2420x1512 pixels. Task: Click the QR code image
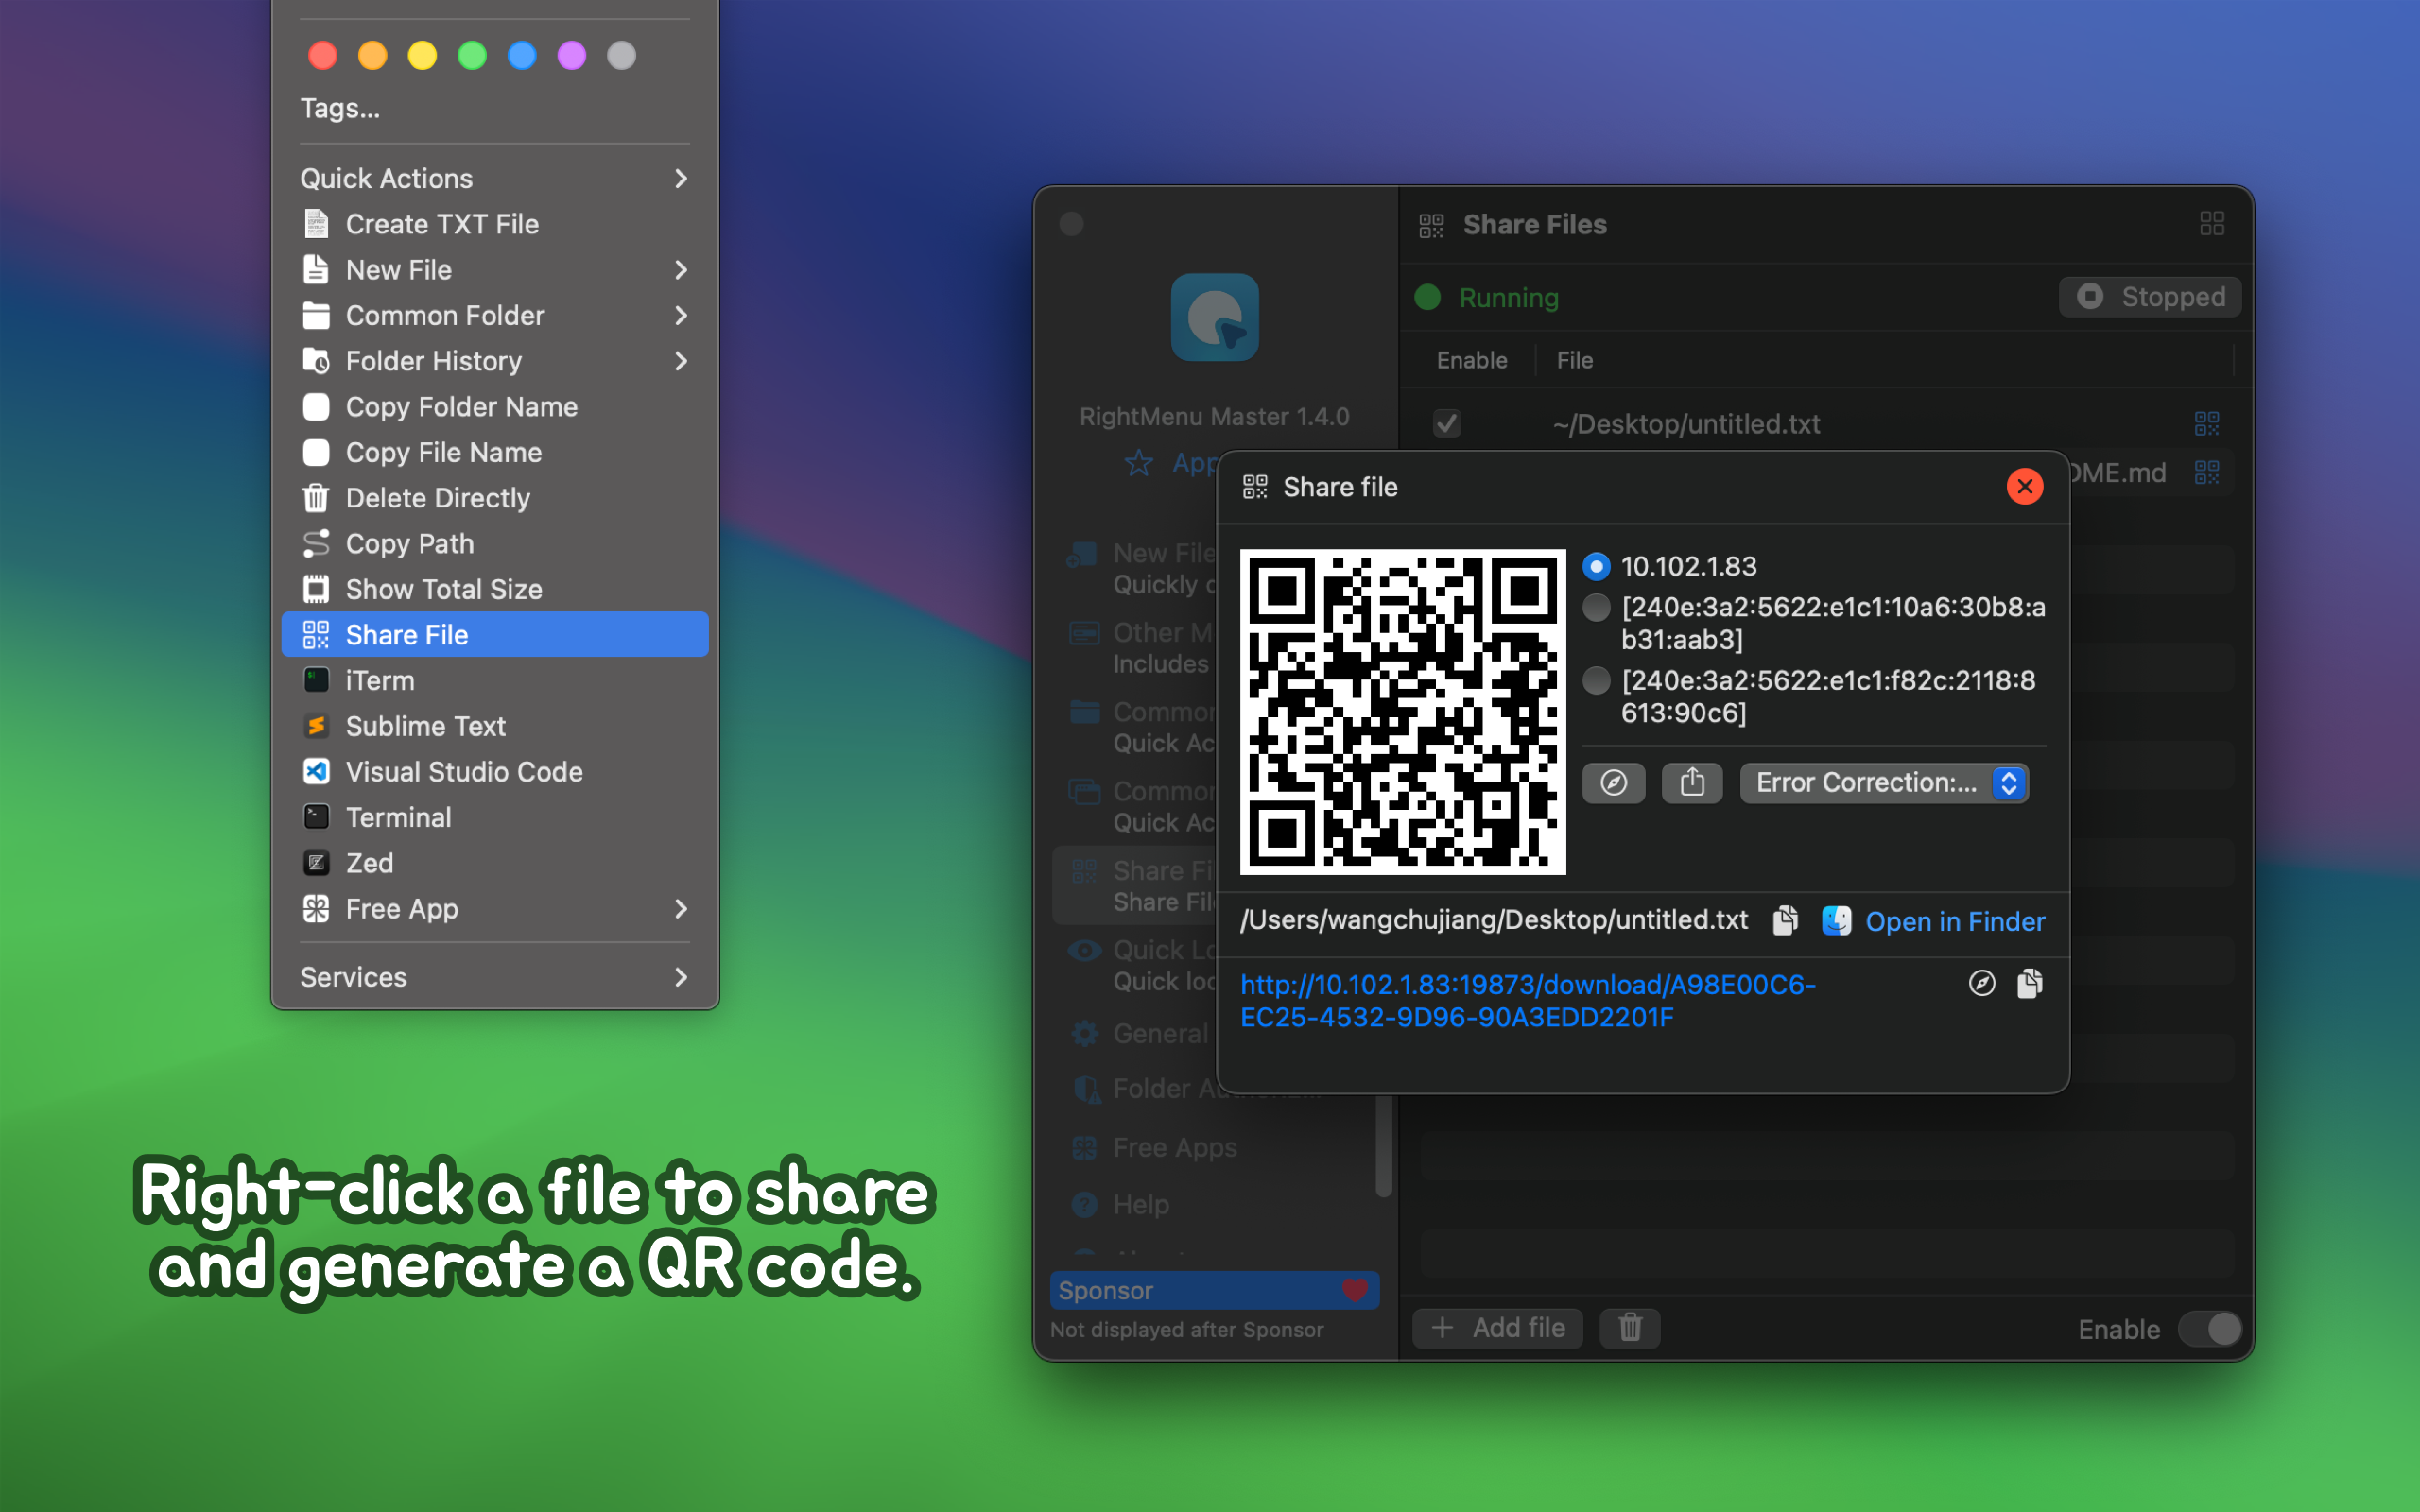[1403, 712]
